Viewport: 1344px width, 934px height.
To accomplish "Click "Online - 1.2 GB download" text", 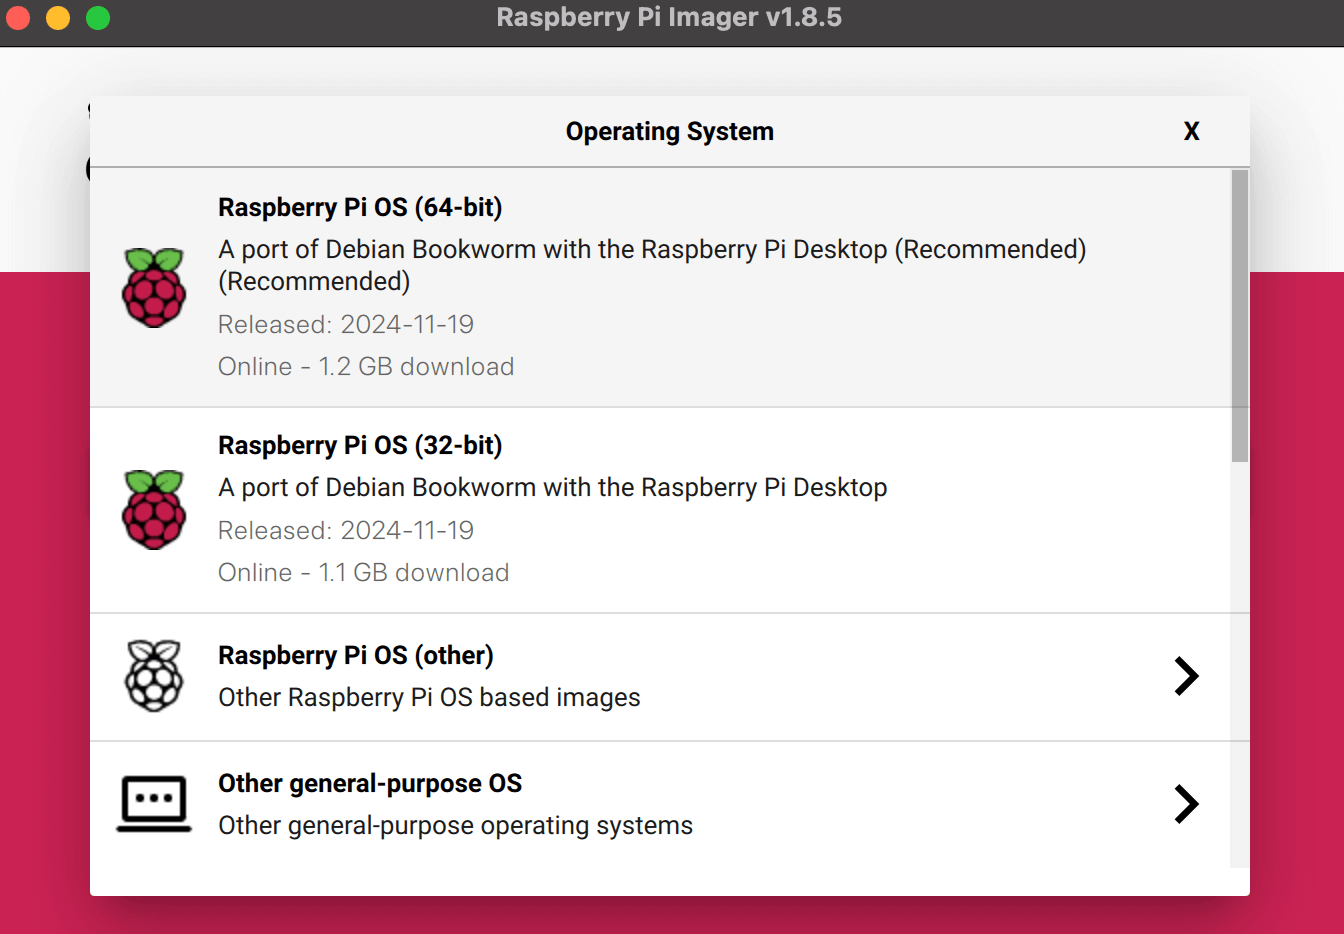I will 366,366.
